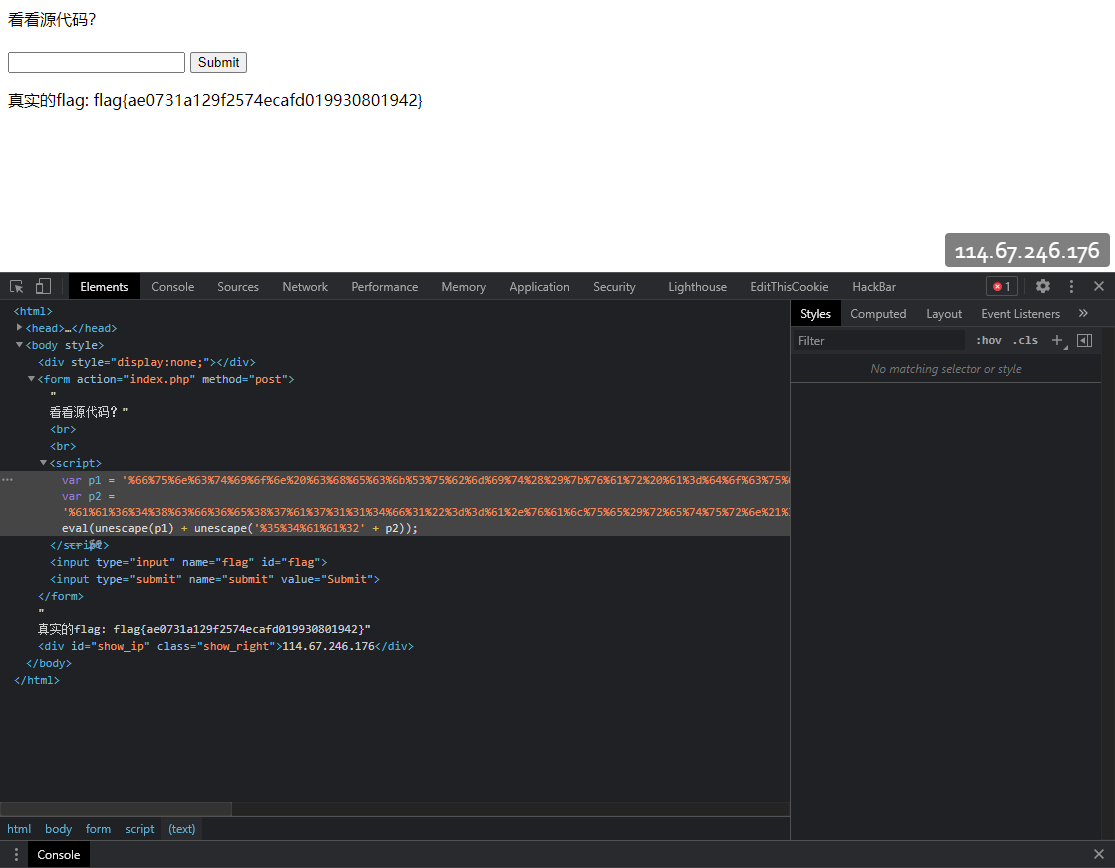Toggle the device toolbar icon
Image resolution: width=1115 pixels, height=868 pixels.
tap(43, 286)
